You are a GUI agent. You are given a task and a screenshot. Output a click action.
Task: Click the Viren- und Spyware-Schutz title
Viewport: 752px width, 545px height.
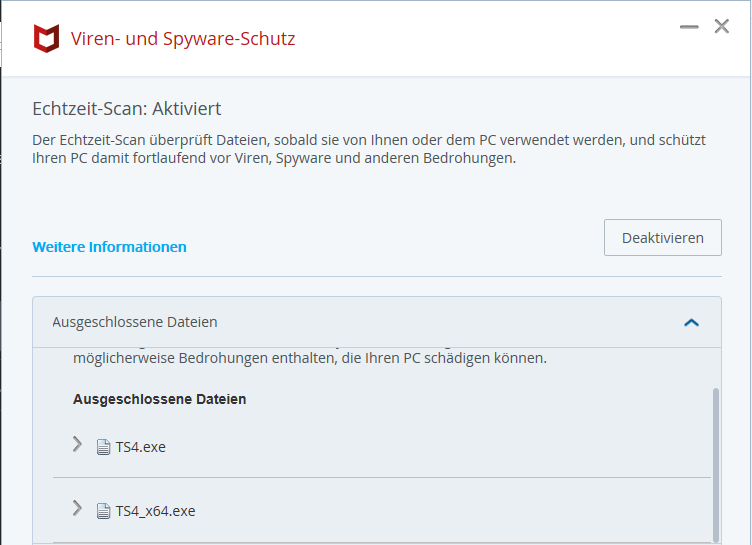point(183,39)
